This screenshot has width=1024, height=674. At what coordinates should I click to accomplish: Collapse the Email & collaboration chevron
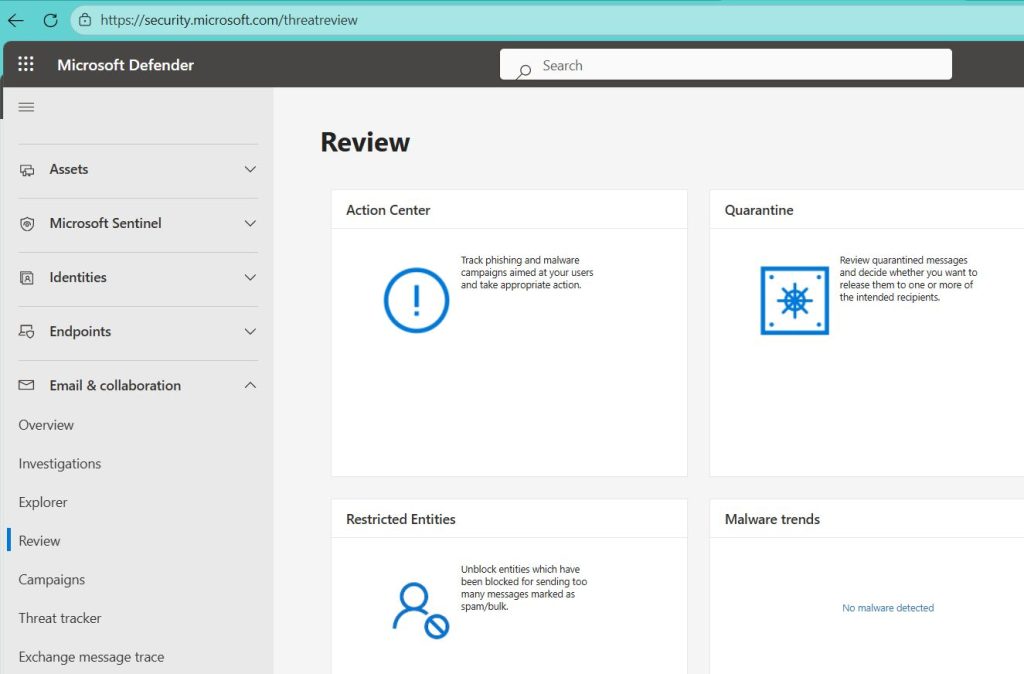pos(250,386)
